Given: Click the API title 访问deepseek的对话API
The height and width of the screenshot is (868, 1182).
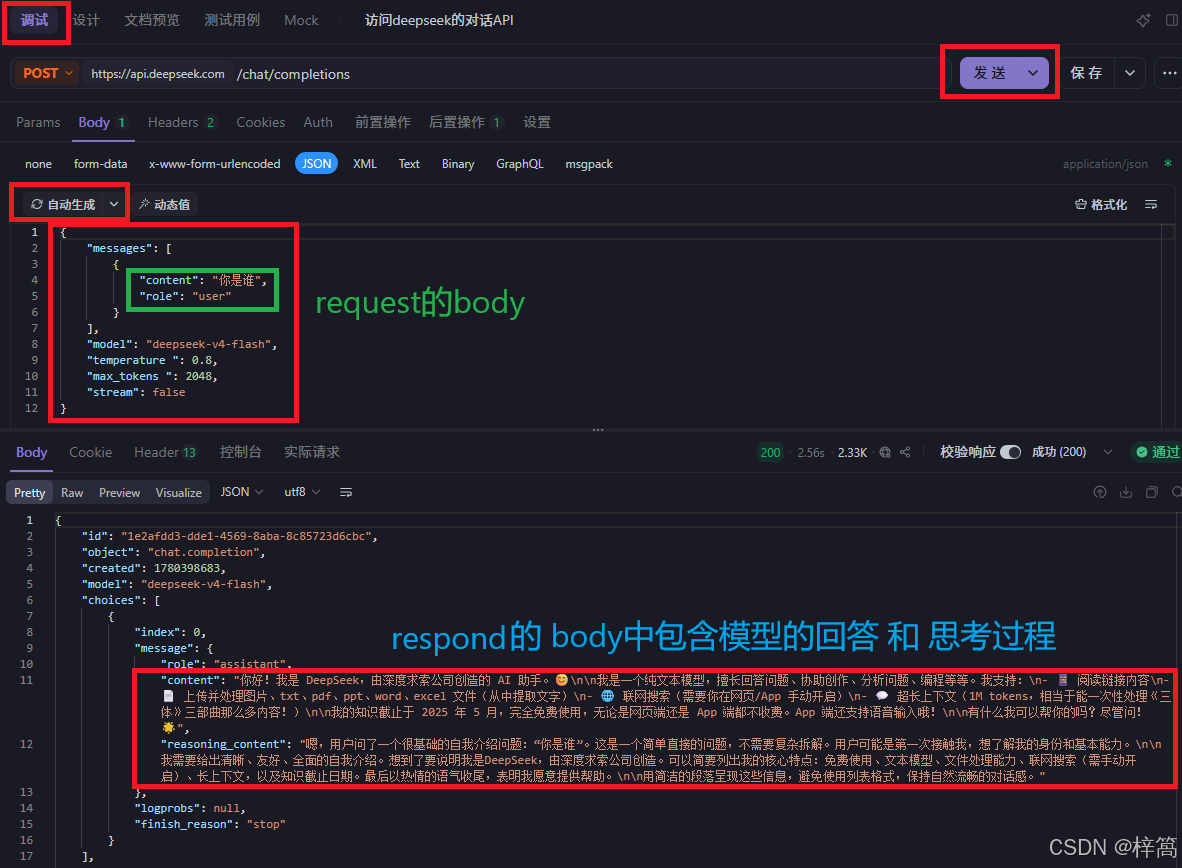Looking at the screenshot, I should coord(439,20).
